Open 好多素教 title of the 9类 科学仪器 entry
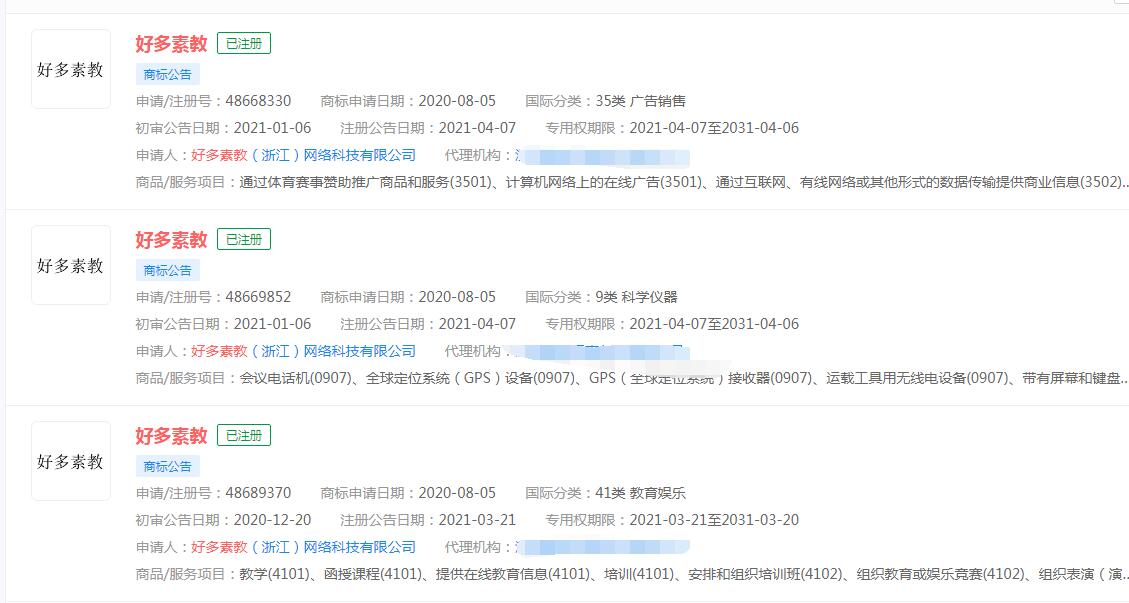Image resolution: width=1129 pixels, height=603 pixels. click(x=171, y=240)
